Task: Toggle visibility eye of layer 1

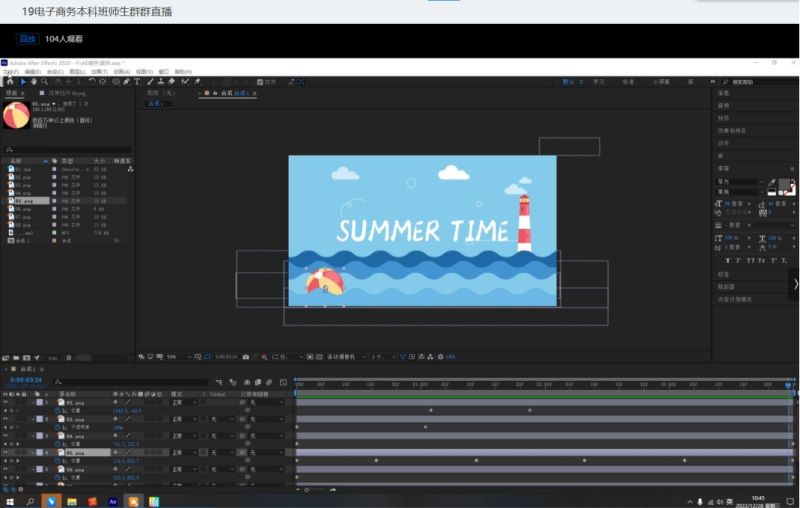Action: [x=6, y=401]
